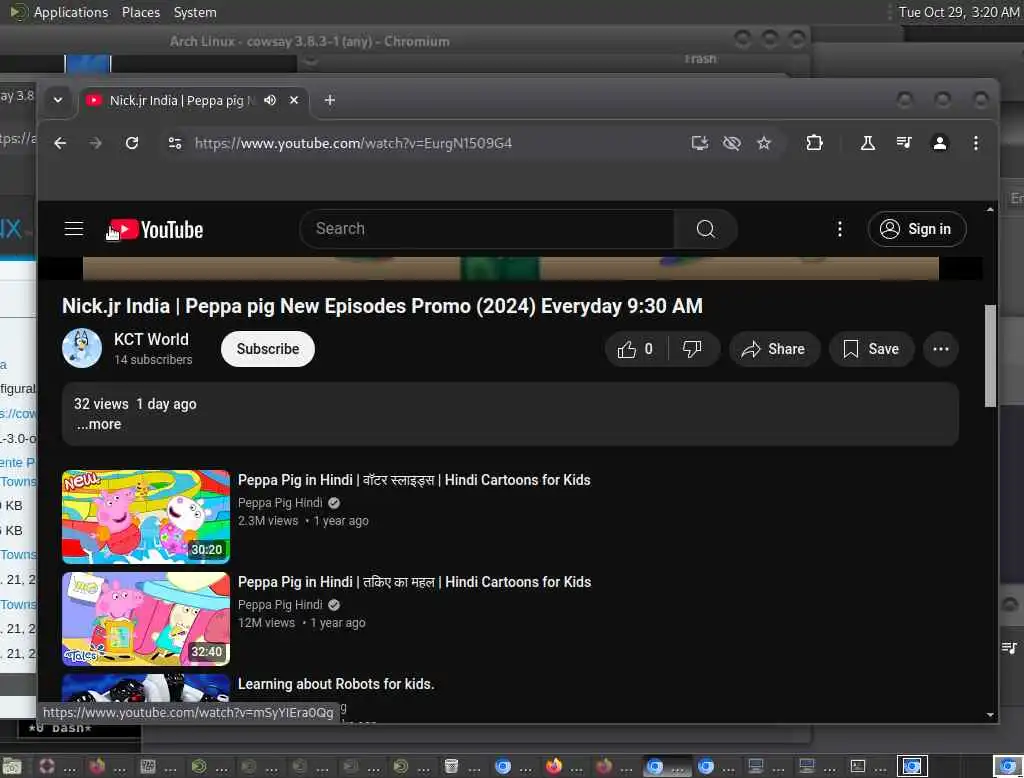Viewport: 1024px width, 778px height.
Task: Open the tab search dropdown arrow
Action: [x=57, y=100]
